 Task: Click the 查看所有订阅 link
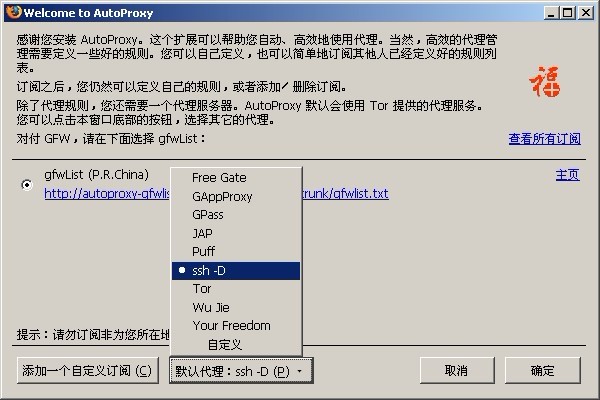[545, 139]
